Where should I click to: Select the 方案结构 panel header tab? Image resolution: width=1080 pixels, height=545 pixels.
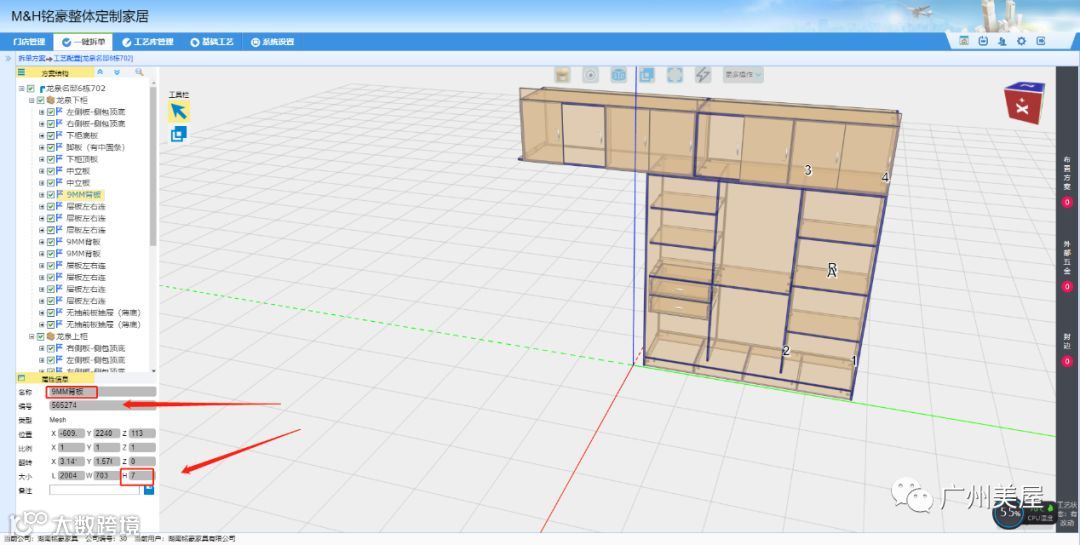55,72
